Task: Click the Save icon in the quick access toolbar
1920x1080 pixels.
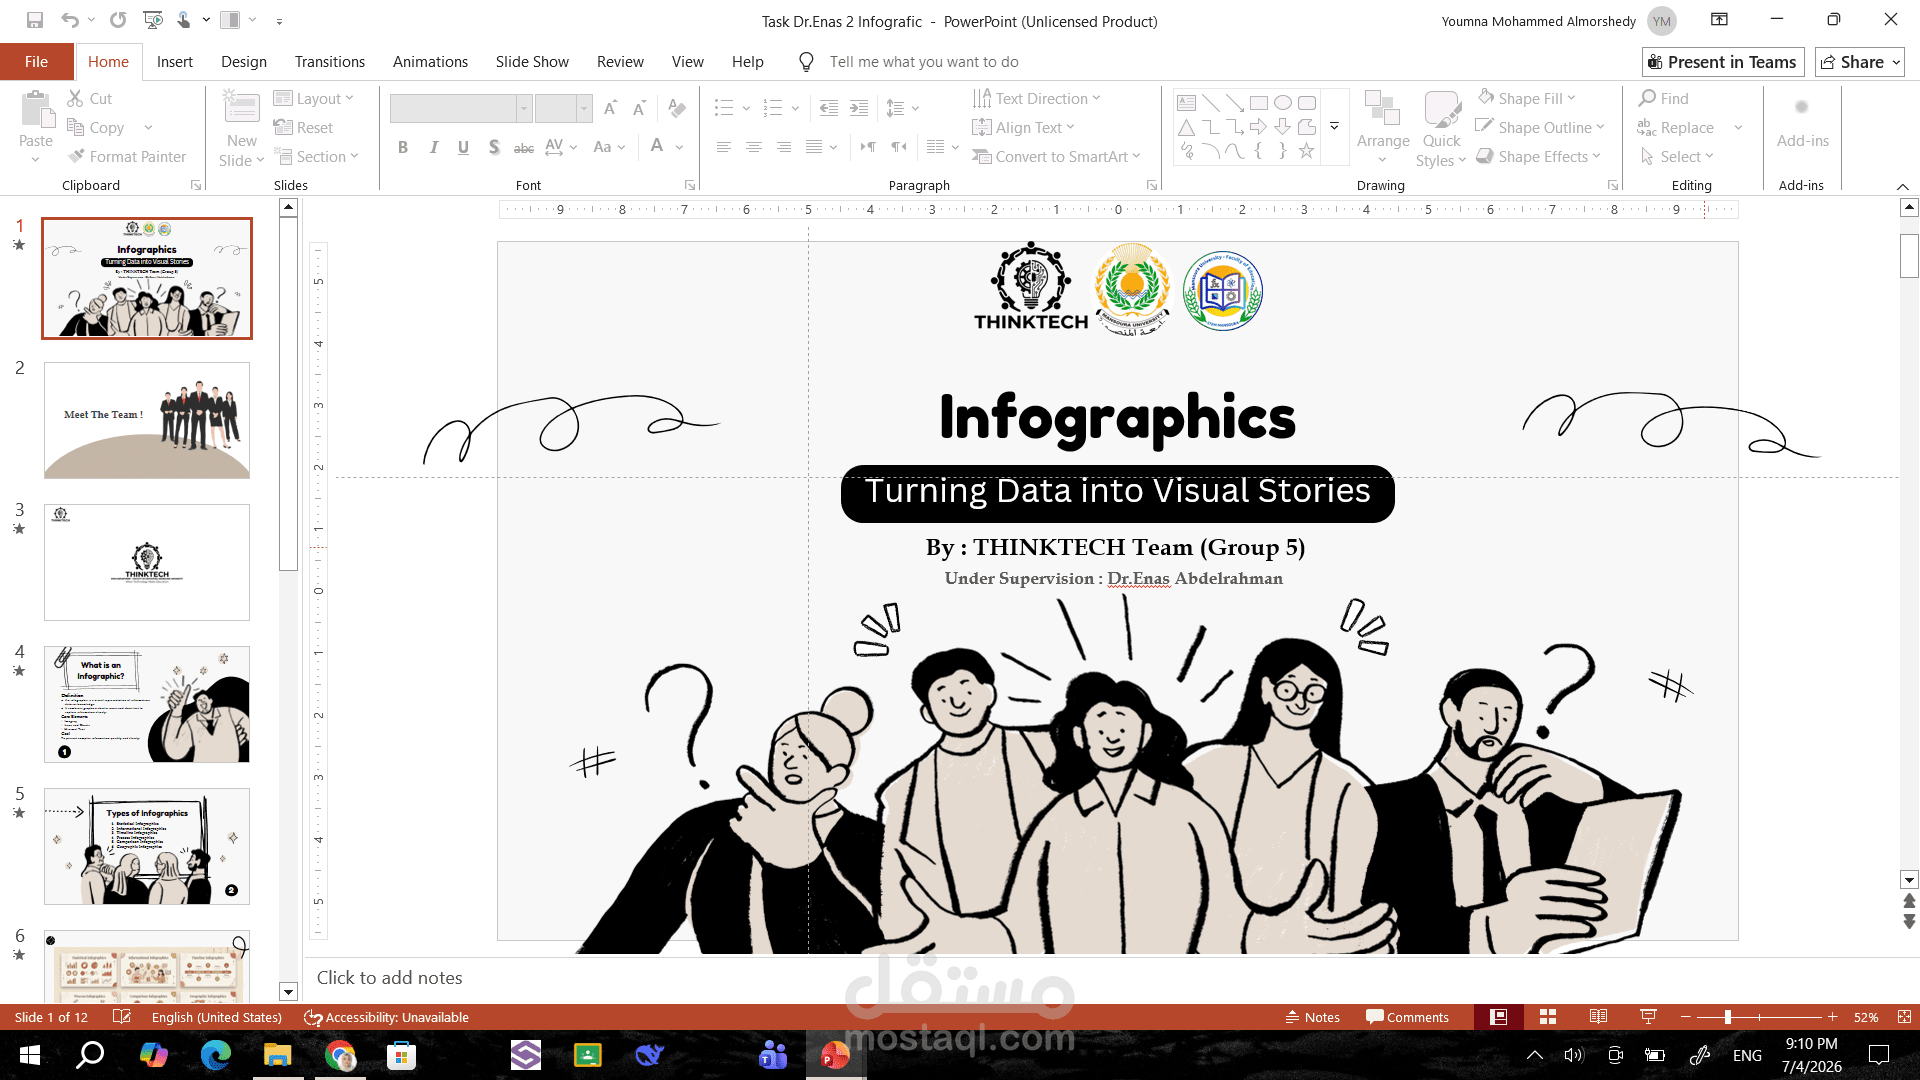Action: (35, 20)
